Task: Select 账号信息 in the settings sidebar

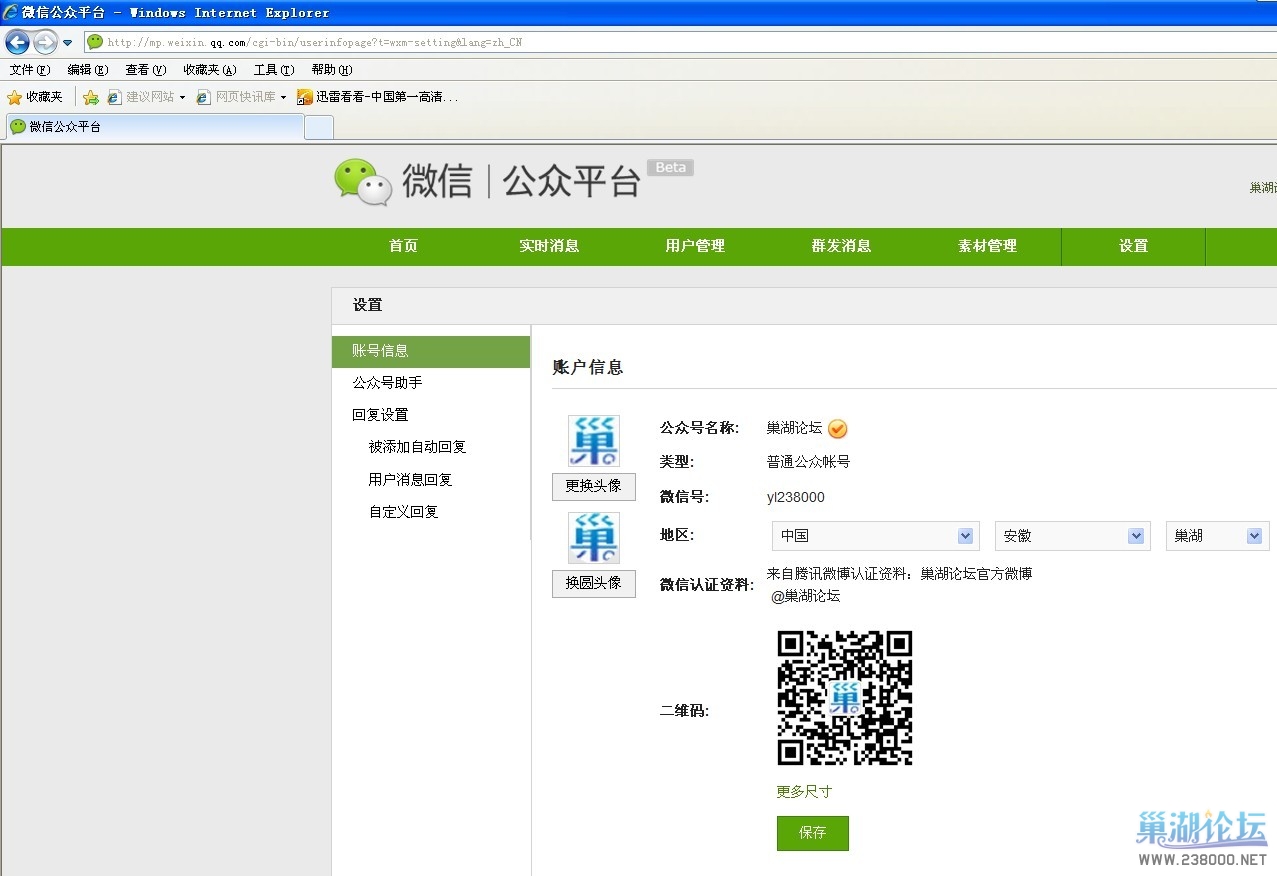Action: pos(431,351)
